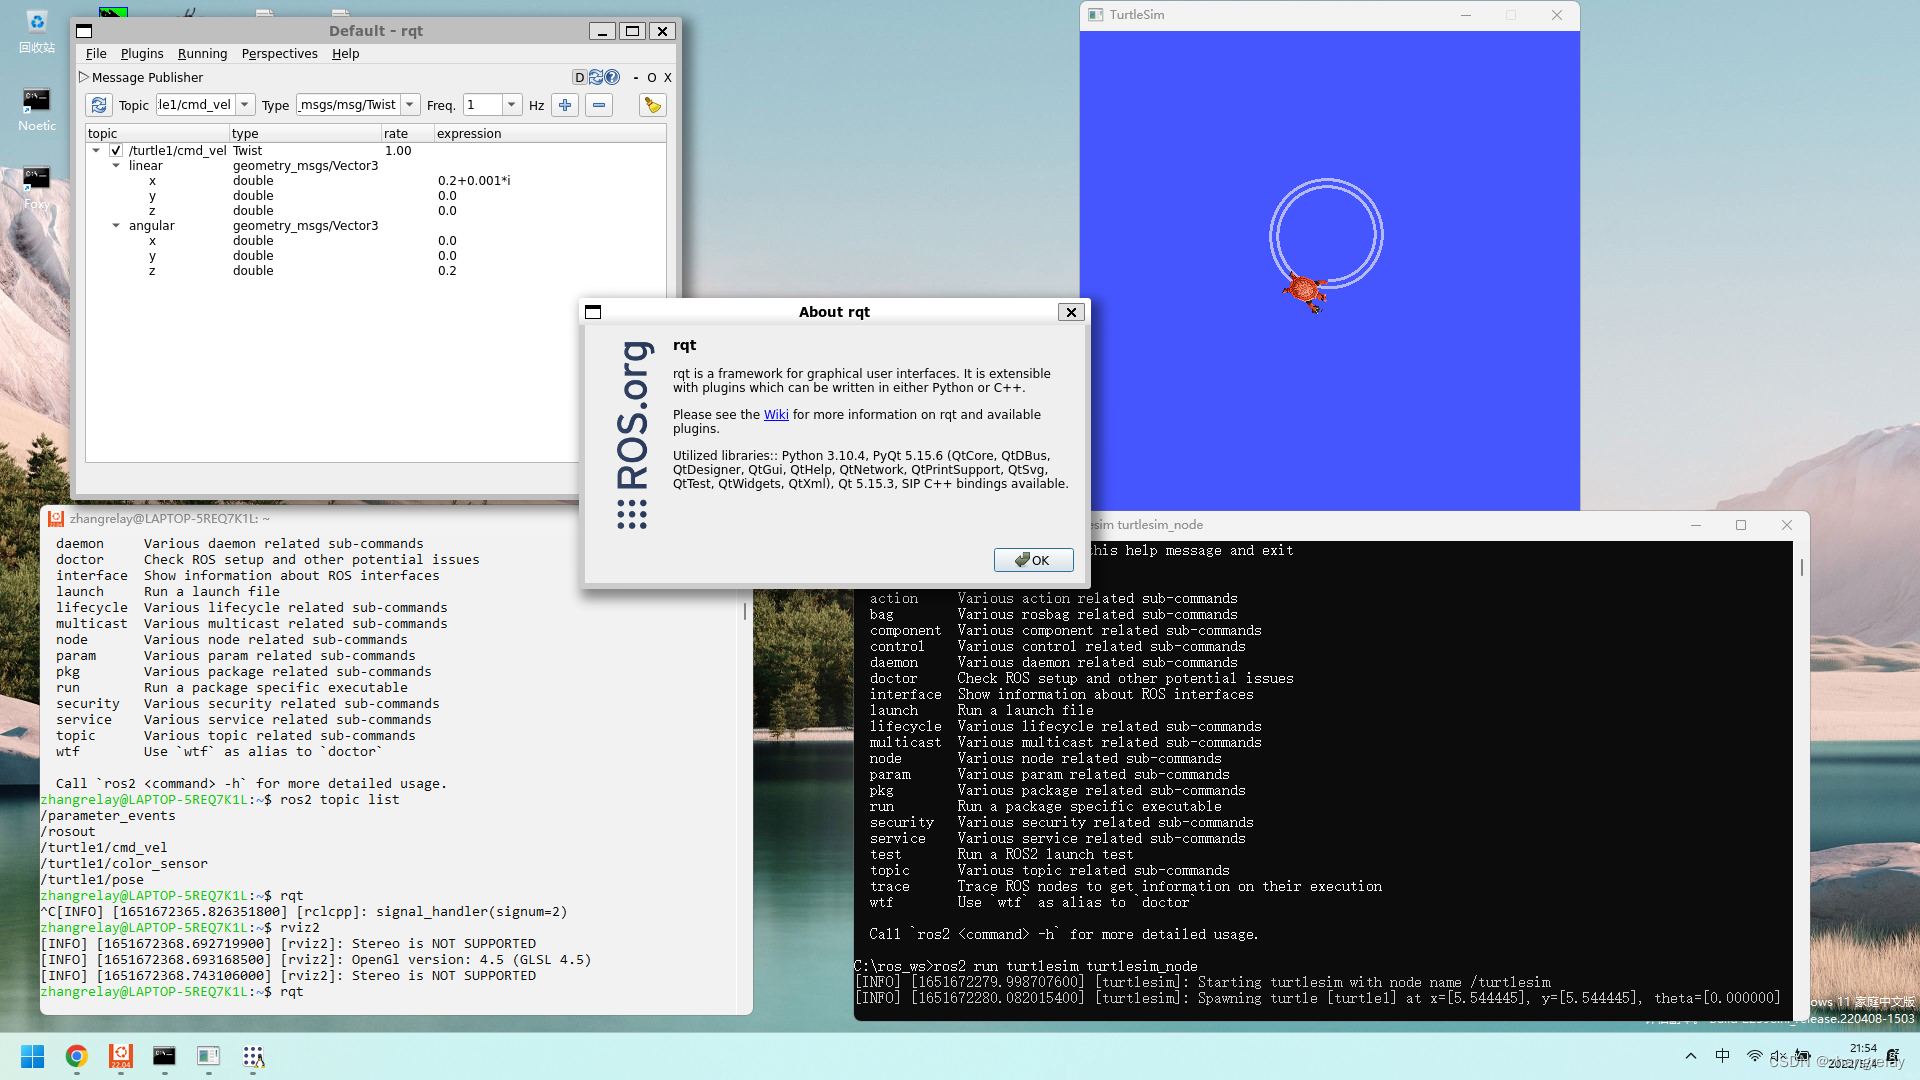Switch to the terminal taskbar icon

164,1056
